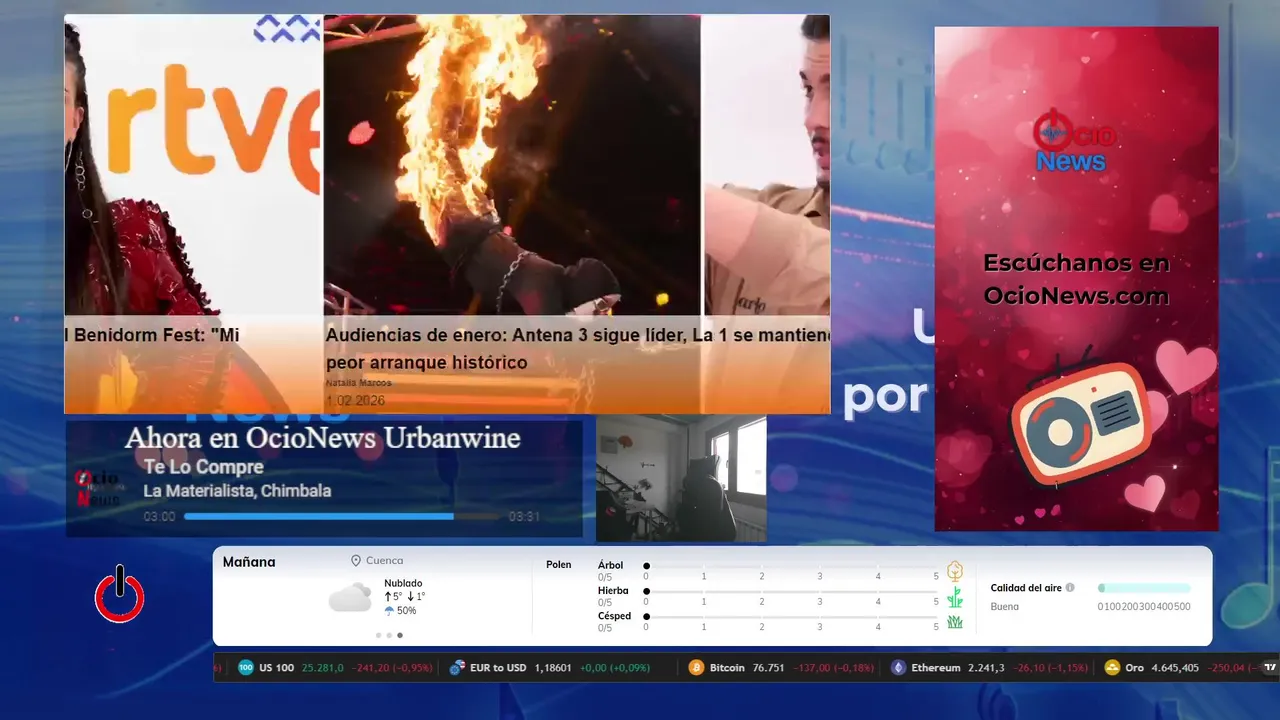Screen dimensions: 1280x720
Task: Click the total duration 03:31
Action: (524, 517)
